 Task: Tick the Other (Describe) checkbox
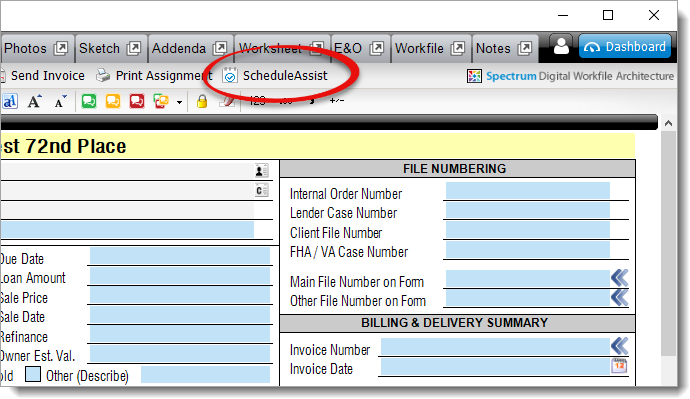tap(33, 375)
